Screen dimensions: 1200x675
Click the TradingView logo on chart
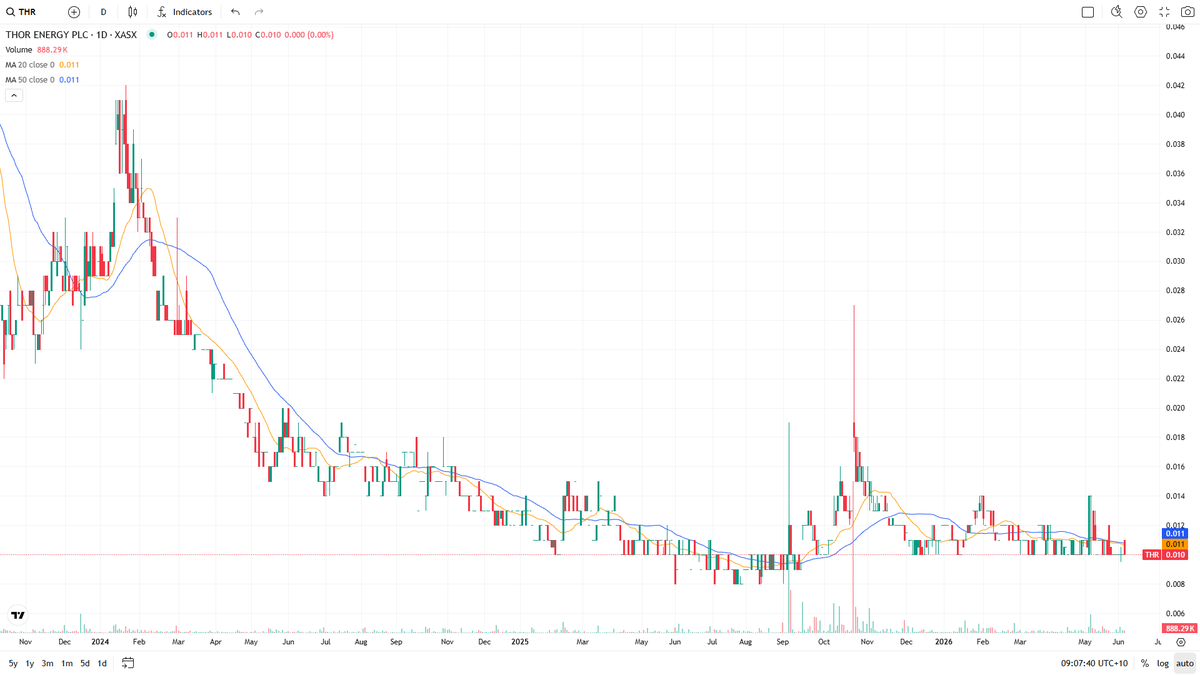pyautogui.click(x=18, y=615)
